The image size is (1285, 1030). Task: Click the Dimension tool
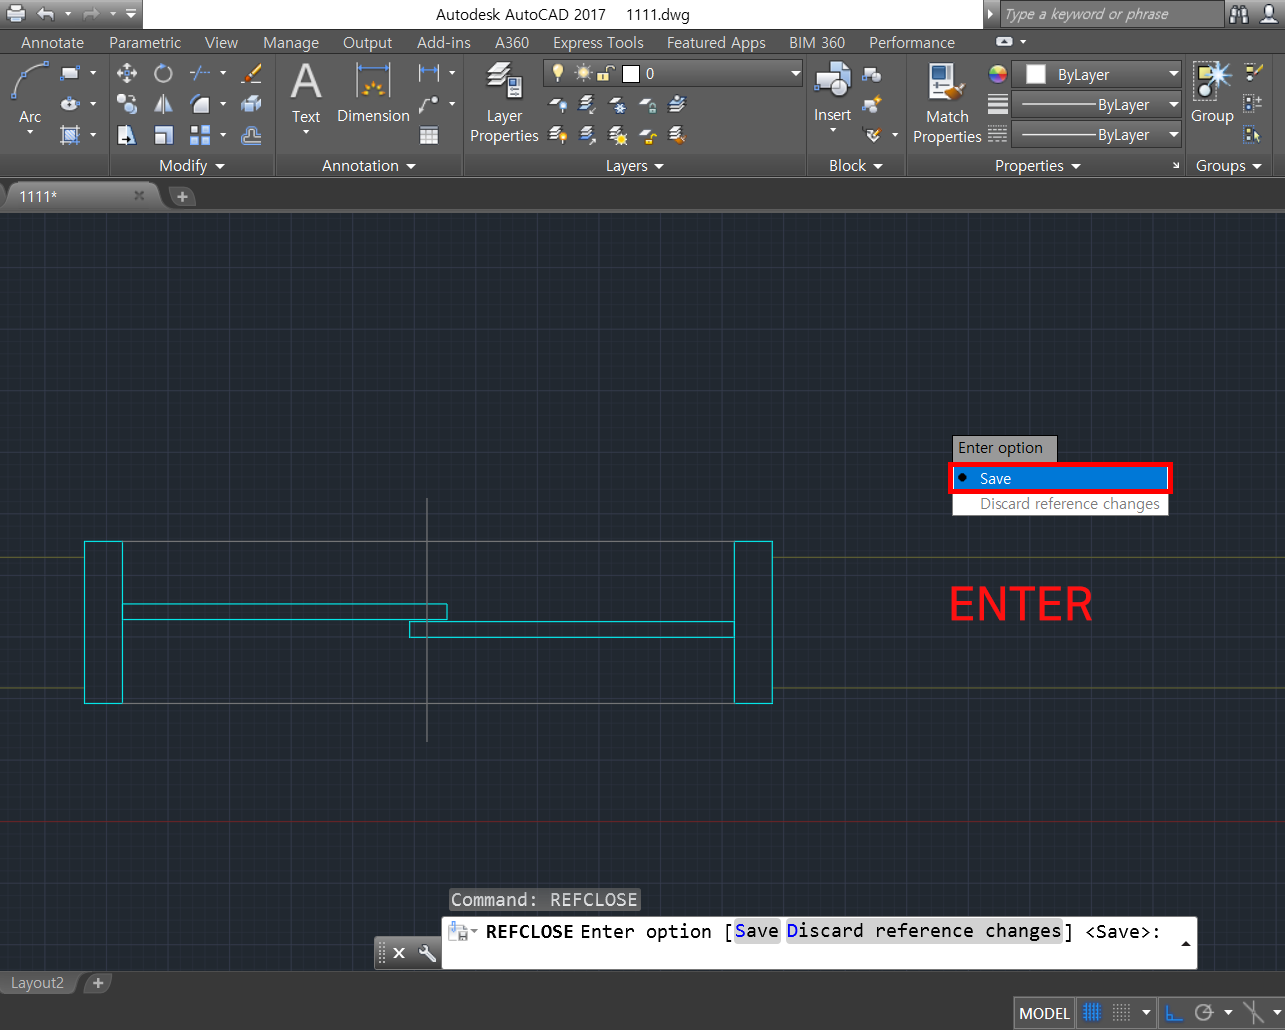pyautogui.click(x=373, y=93)
